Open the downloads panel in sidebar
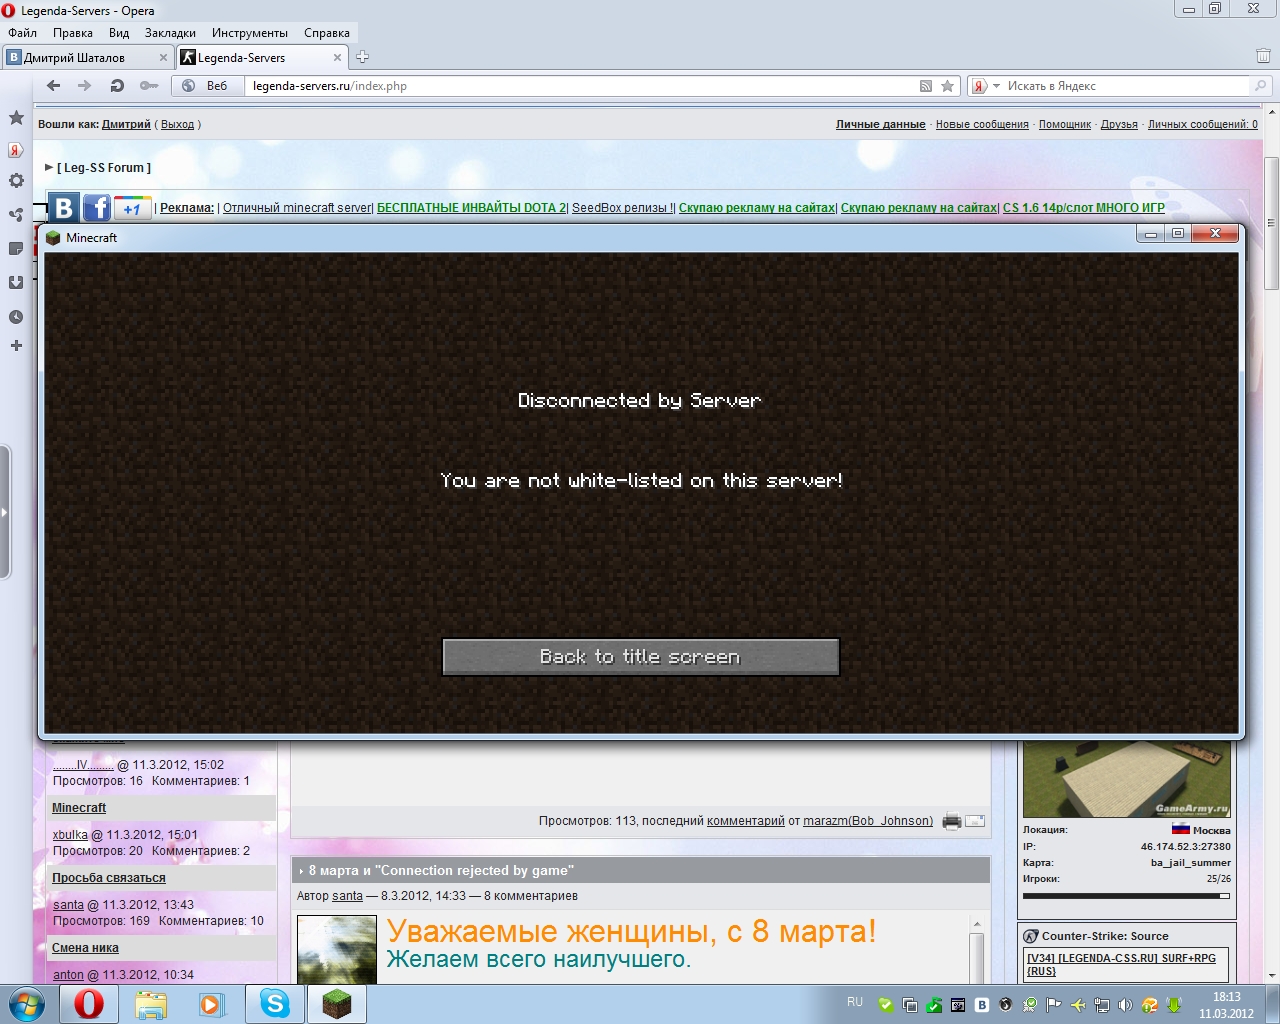 (16, 283)
